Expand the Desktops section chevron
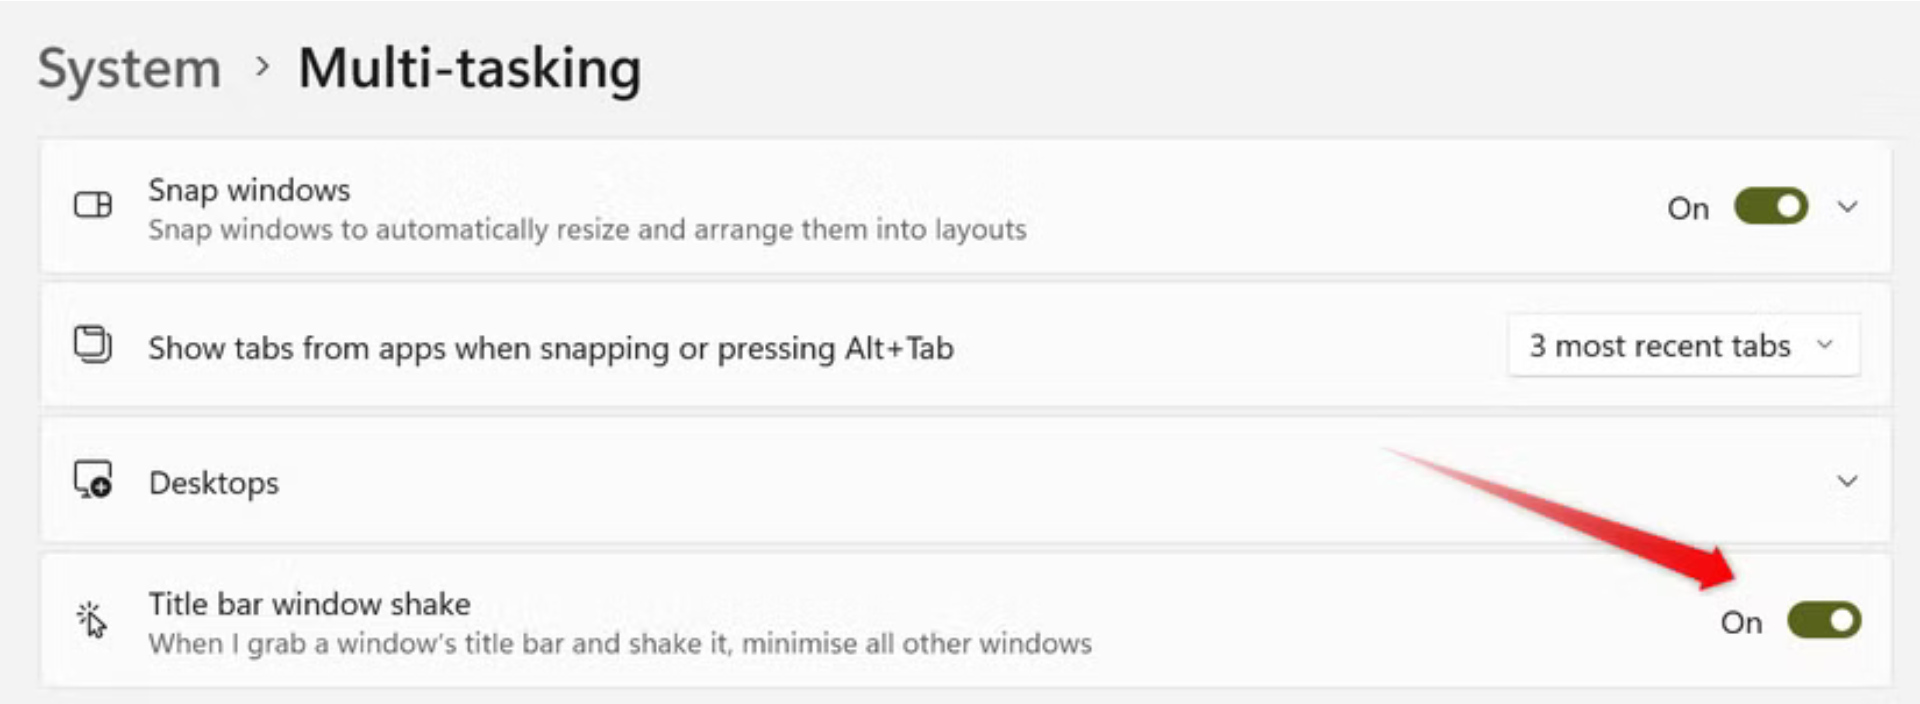Viewport: 1920px width, 704px height. pos(1847,481)
